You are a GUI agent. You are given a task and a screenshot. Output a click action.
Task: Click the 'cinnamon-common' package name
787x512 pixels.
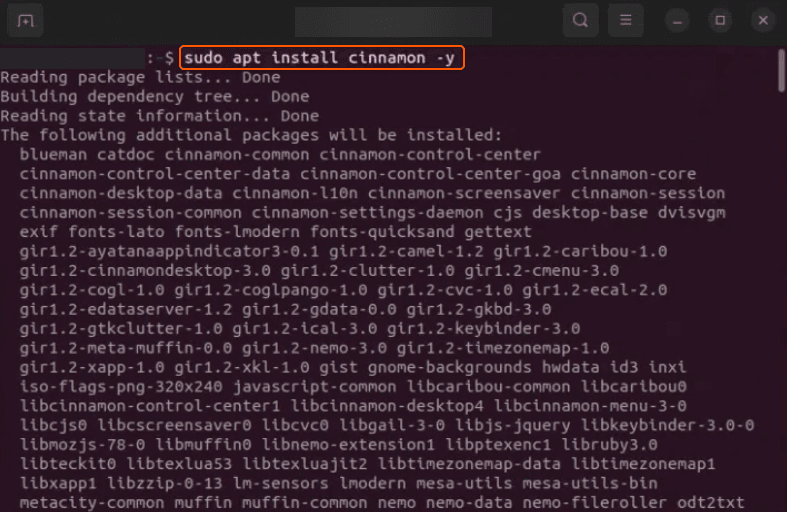237,155
